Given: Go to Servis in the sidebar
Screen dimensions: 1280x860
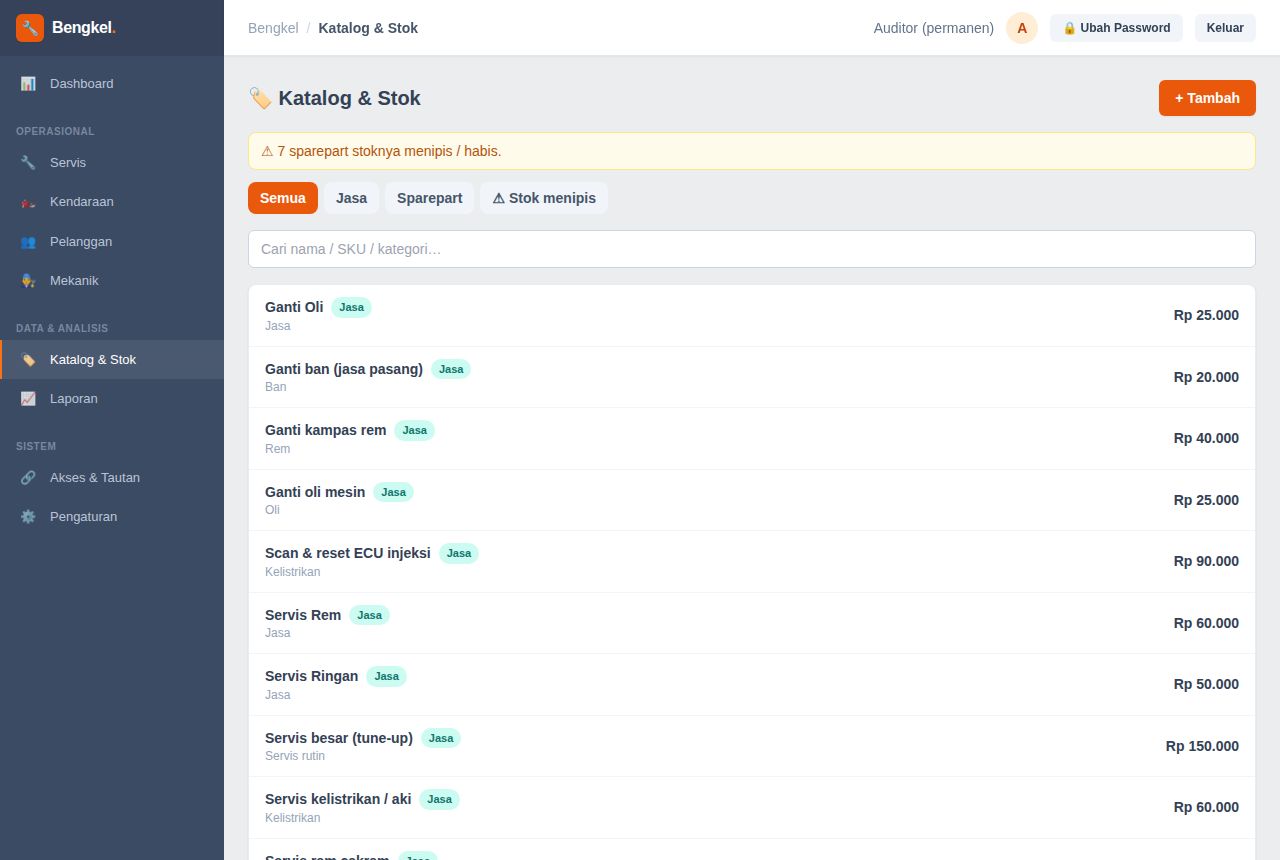Looking at the screenshot, I should point(112,163).
